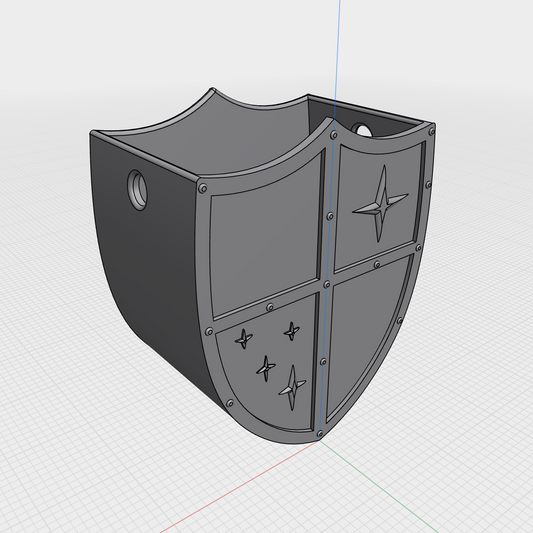Click the threaded hole on the side wall
The height and width of the screenshot is (533, 533).
137,190
